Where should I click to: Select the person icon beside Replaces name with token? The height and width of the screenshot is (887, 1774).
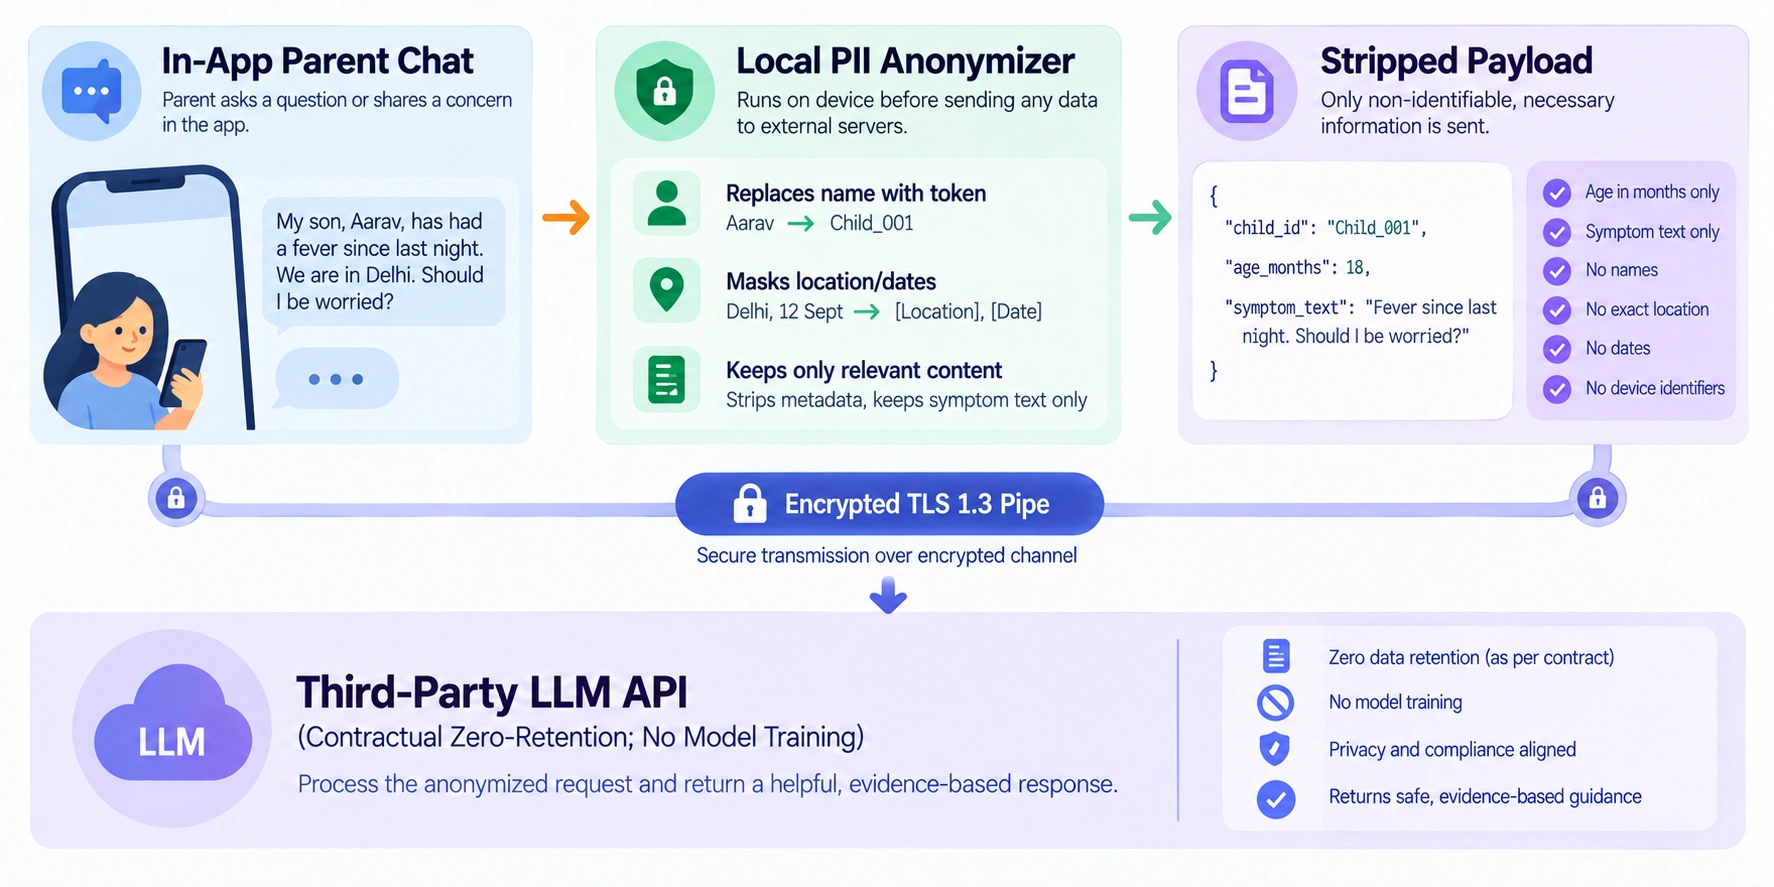(667, 203)
